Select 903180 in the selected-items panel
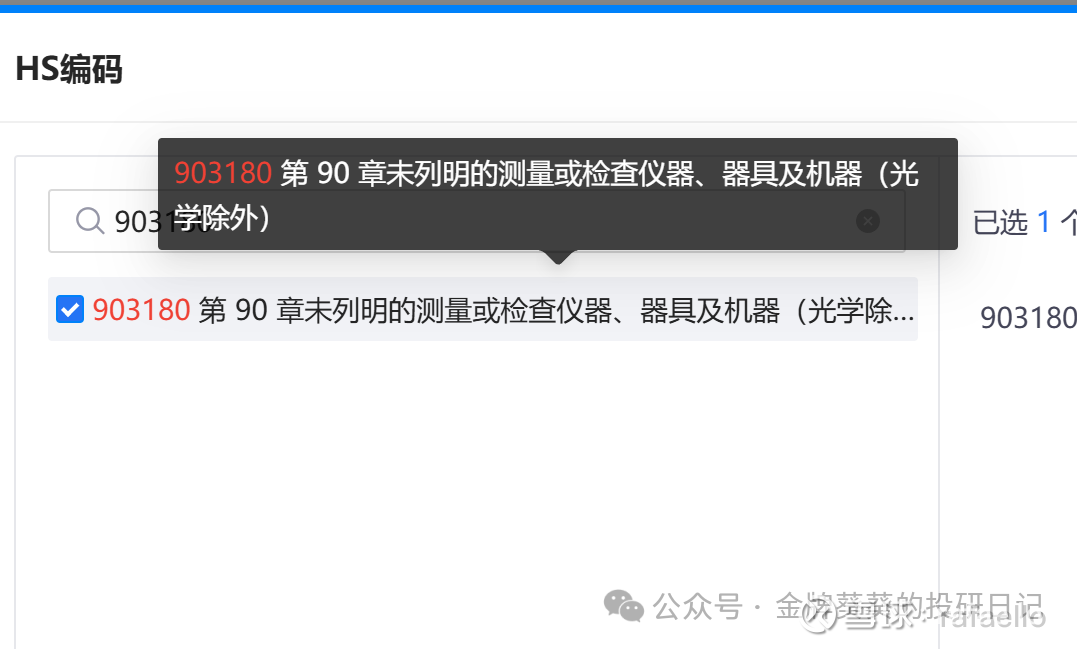The width and height of the screenshot is (1077, 649). click(1028, 317)
